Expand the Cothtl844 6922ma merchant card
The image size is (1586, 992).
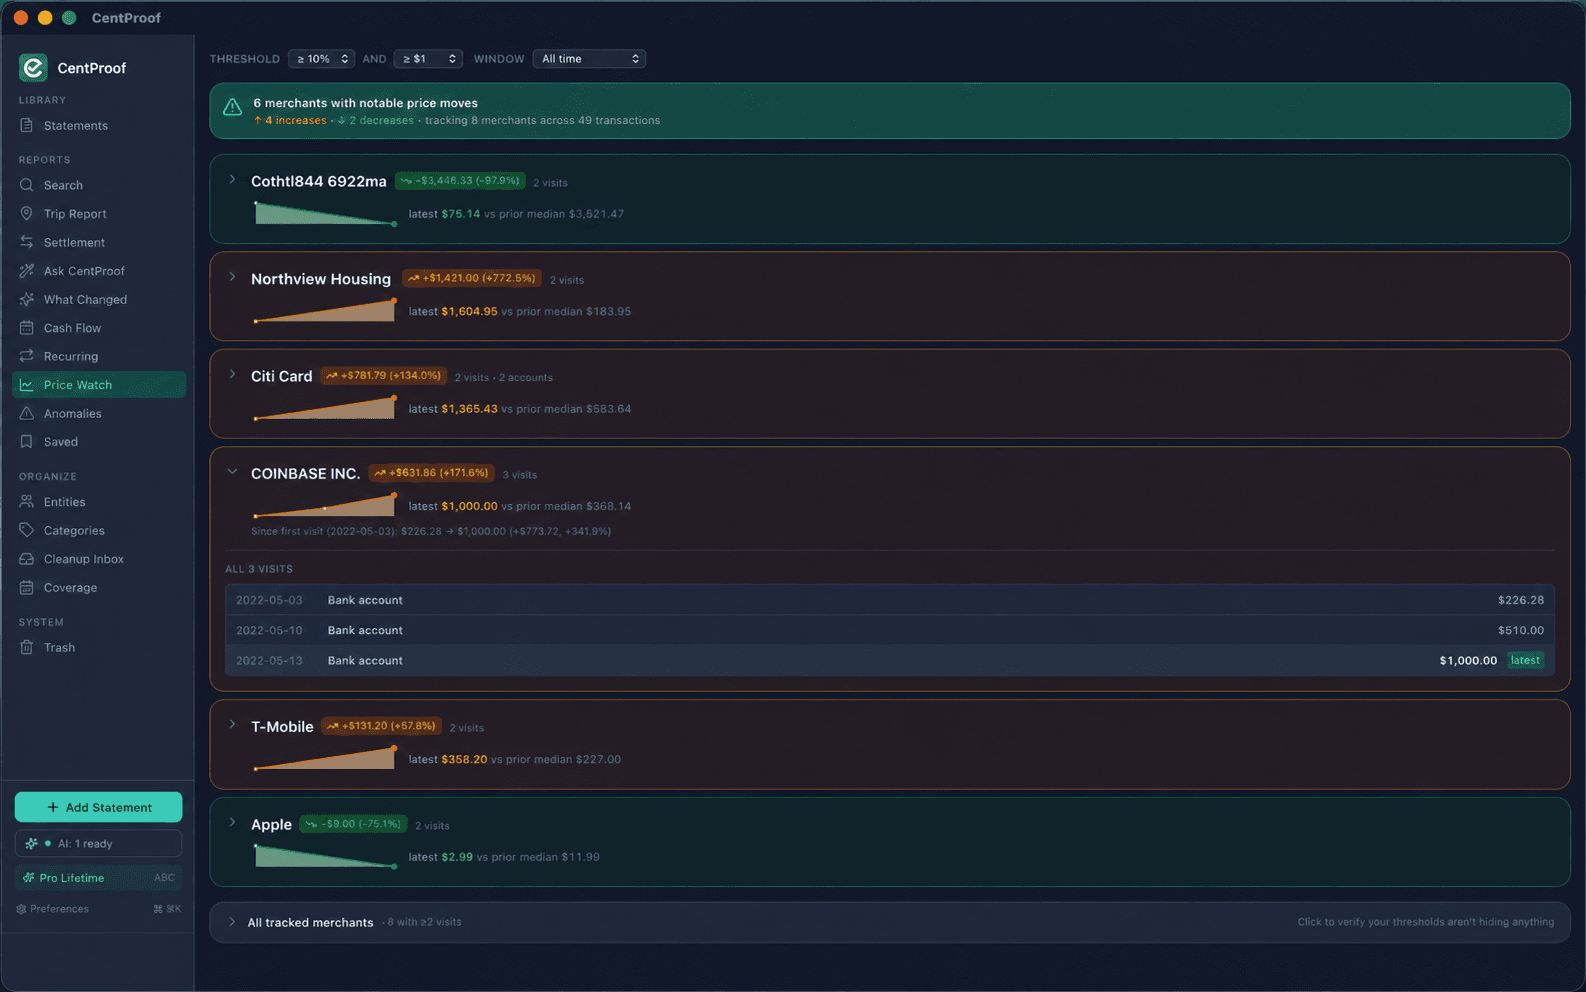[x=232, y=180]
